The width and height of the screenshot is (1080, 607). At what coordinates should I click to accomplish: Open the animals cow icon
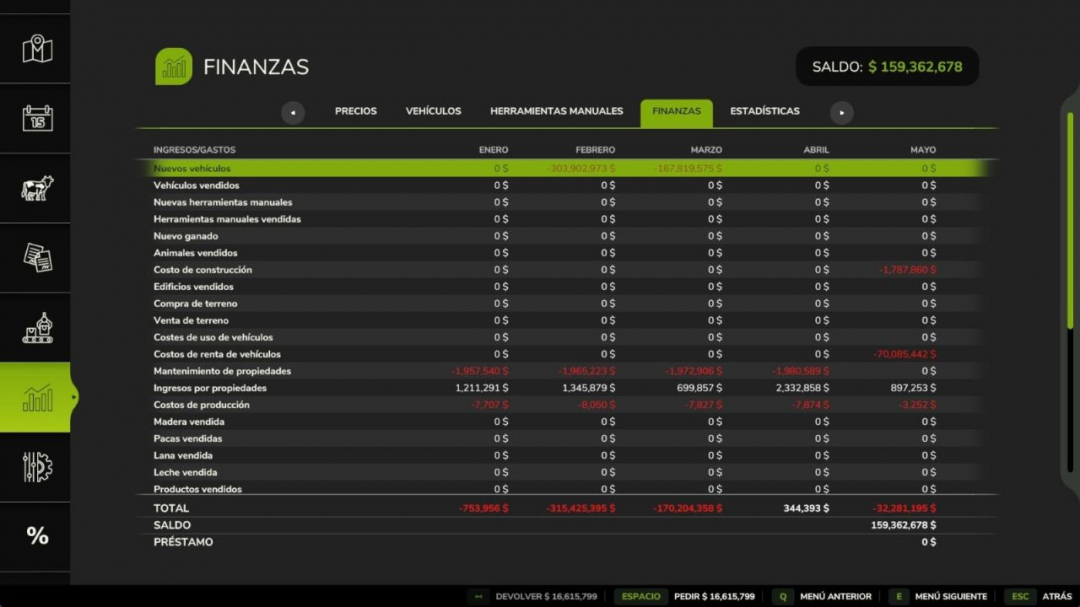37,188
